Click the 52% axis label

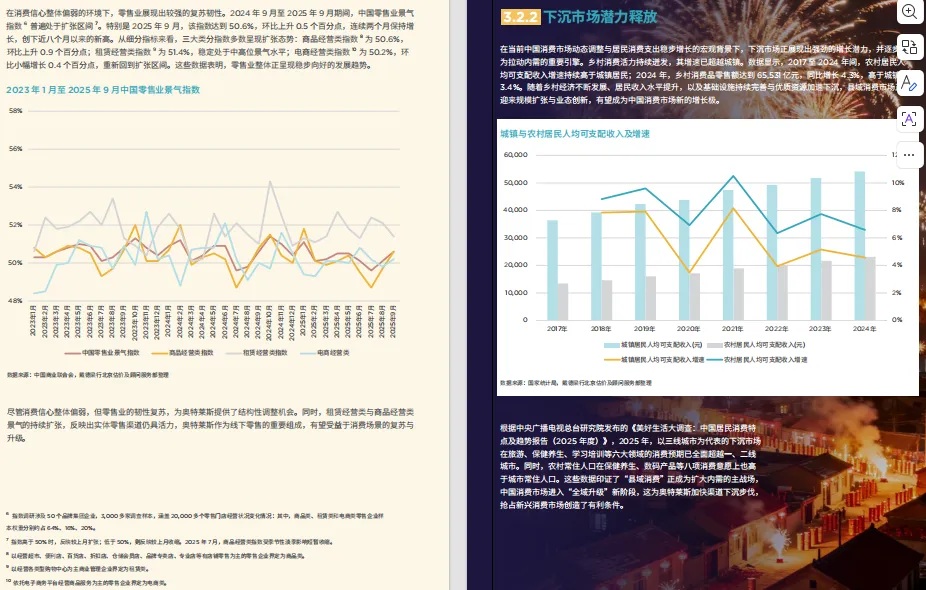(16, 225)
